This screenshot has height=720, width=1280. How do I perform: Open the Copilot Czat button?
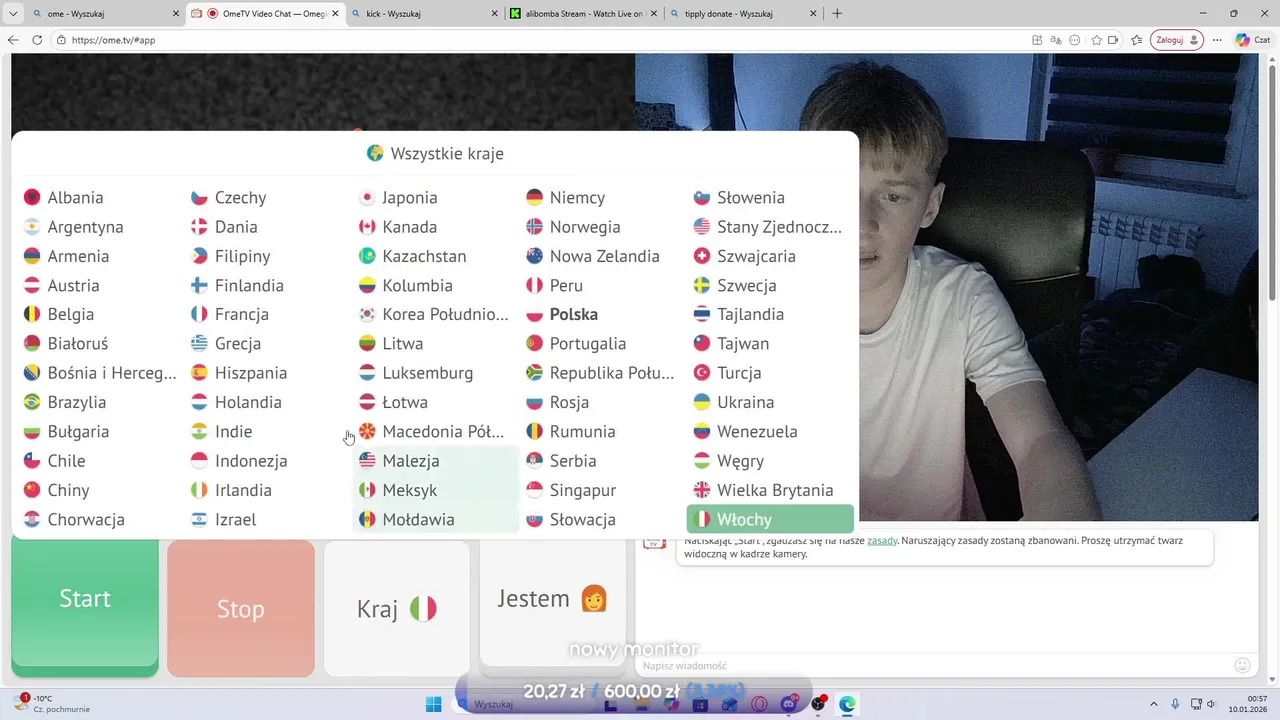(x=1256, y=40)
